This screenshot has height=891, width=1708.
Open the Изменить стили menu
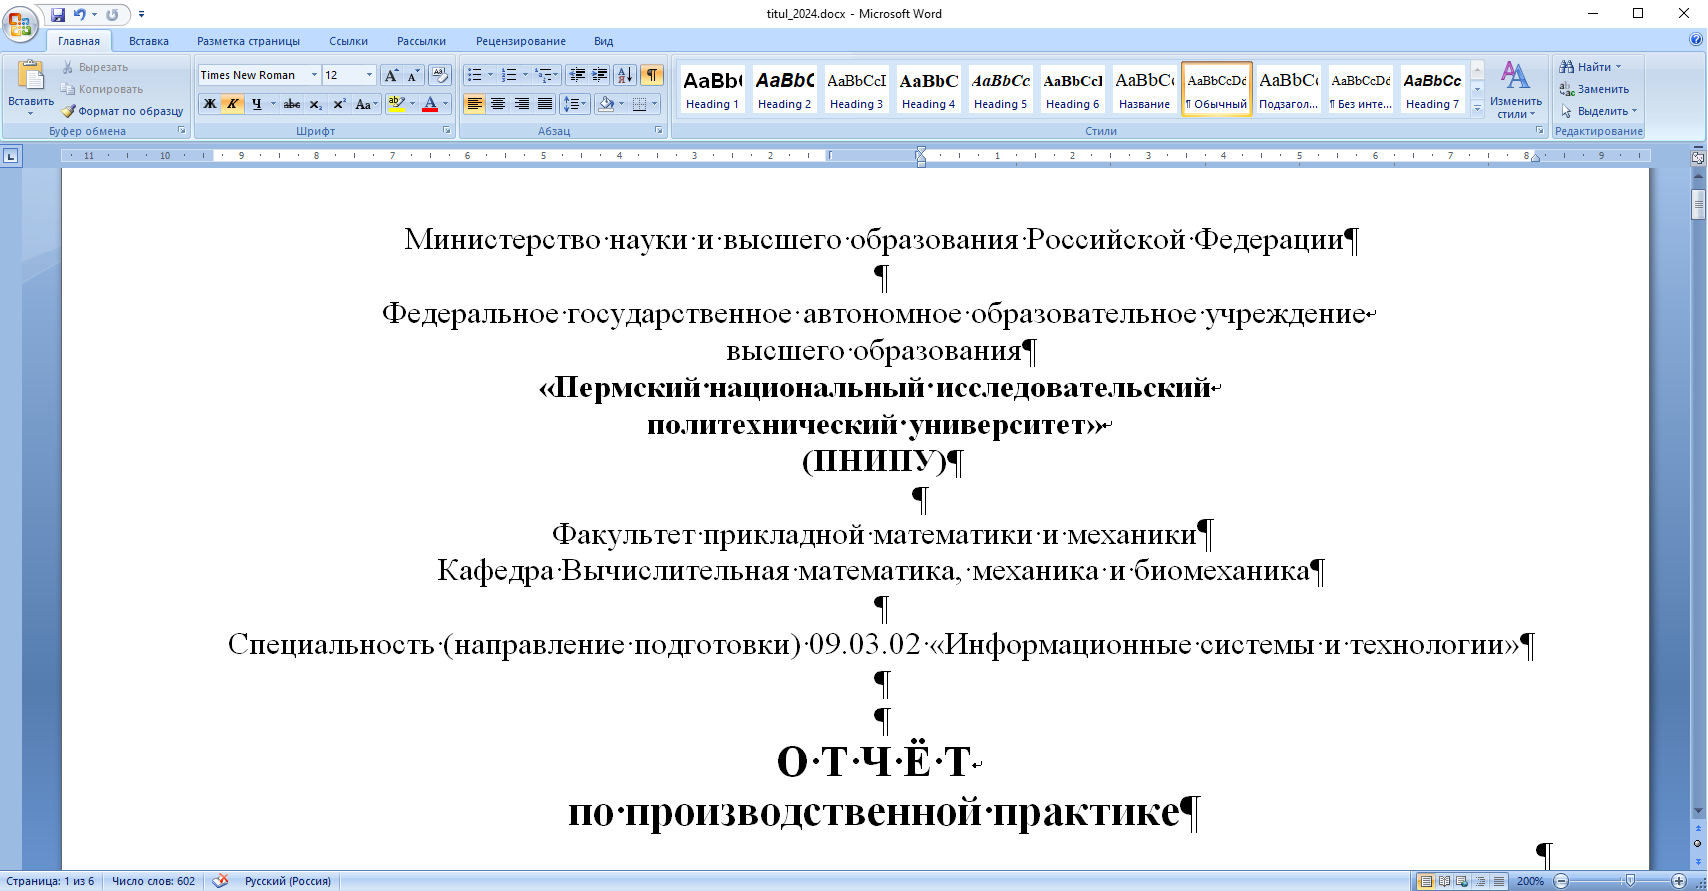tap(1515, 90)
